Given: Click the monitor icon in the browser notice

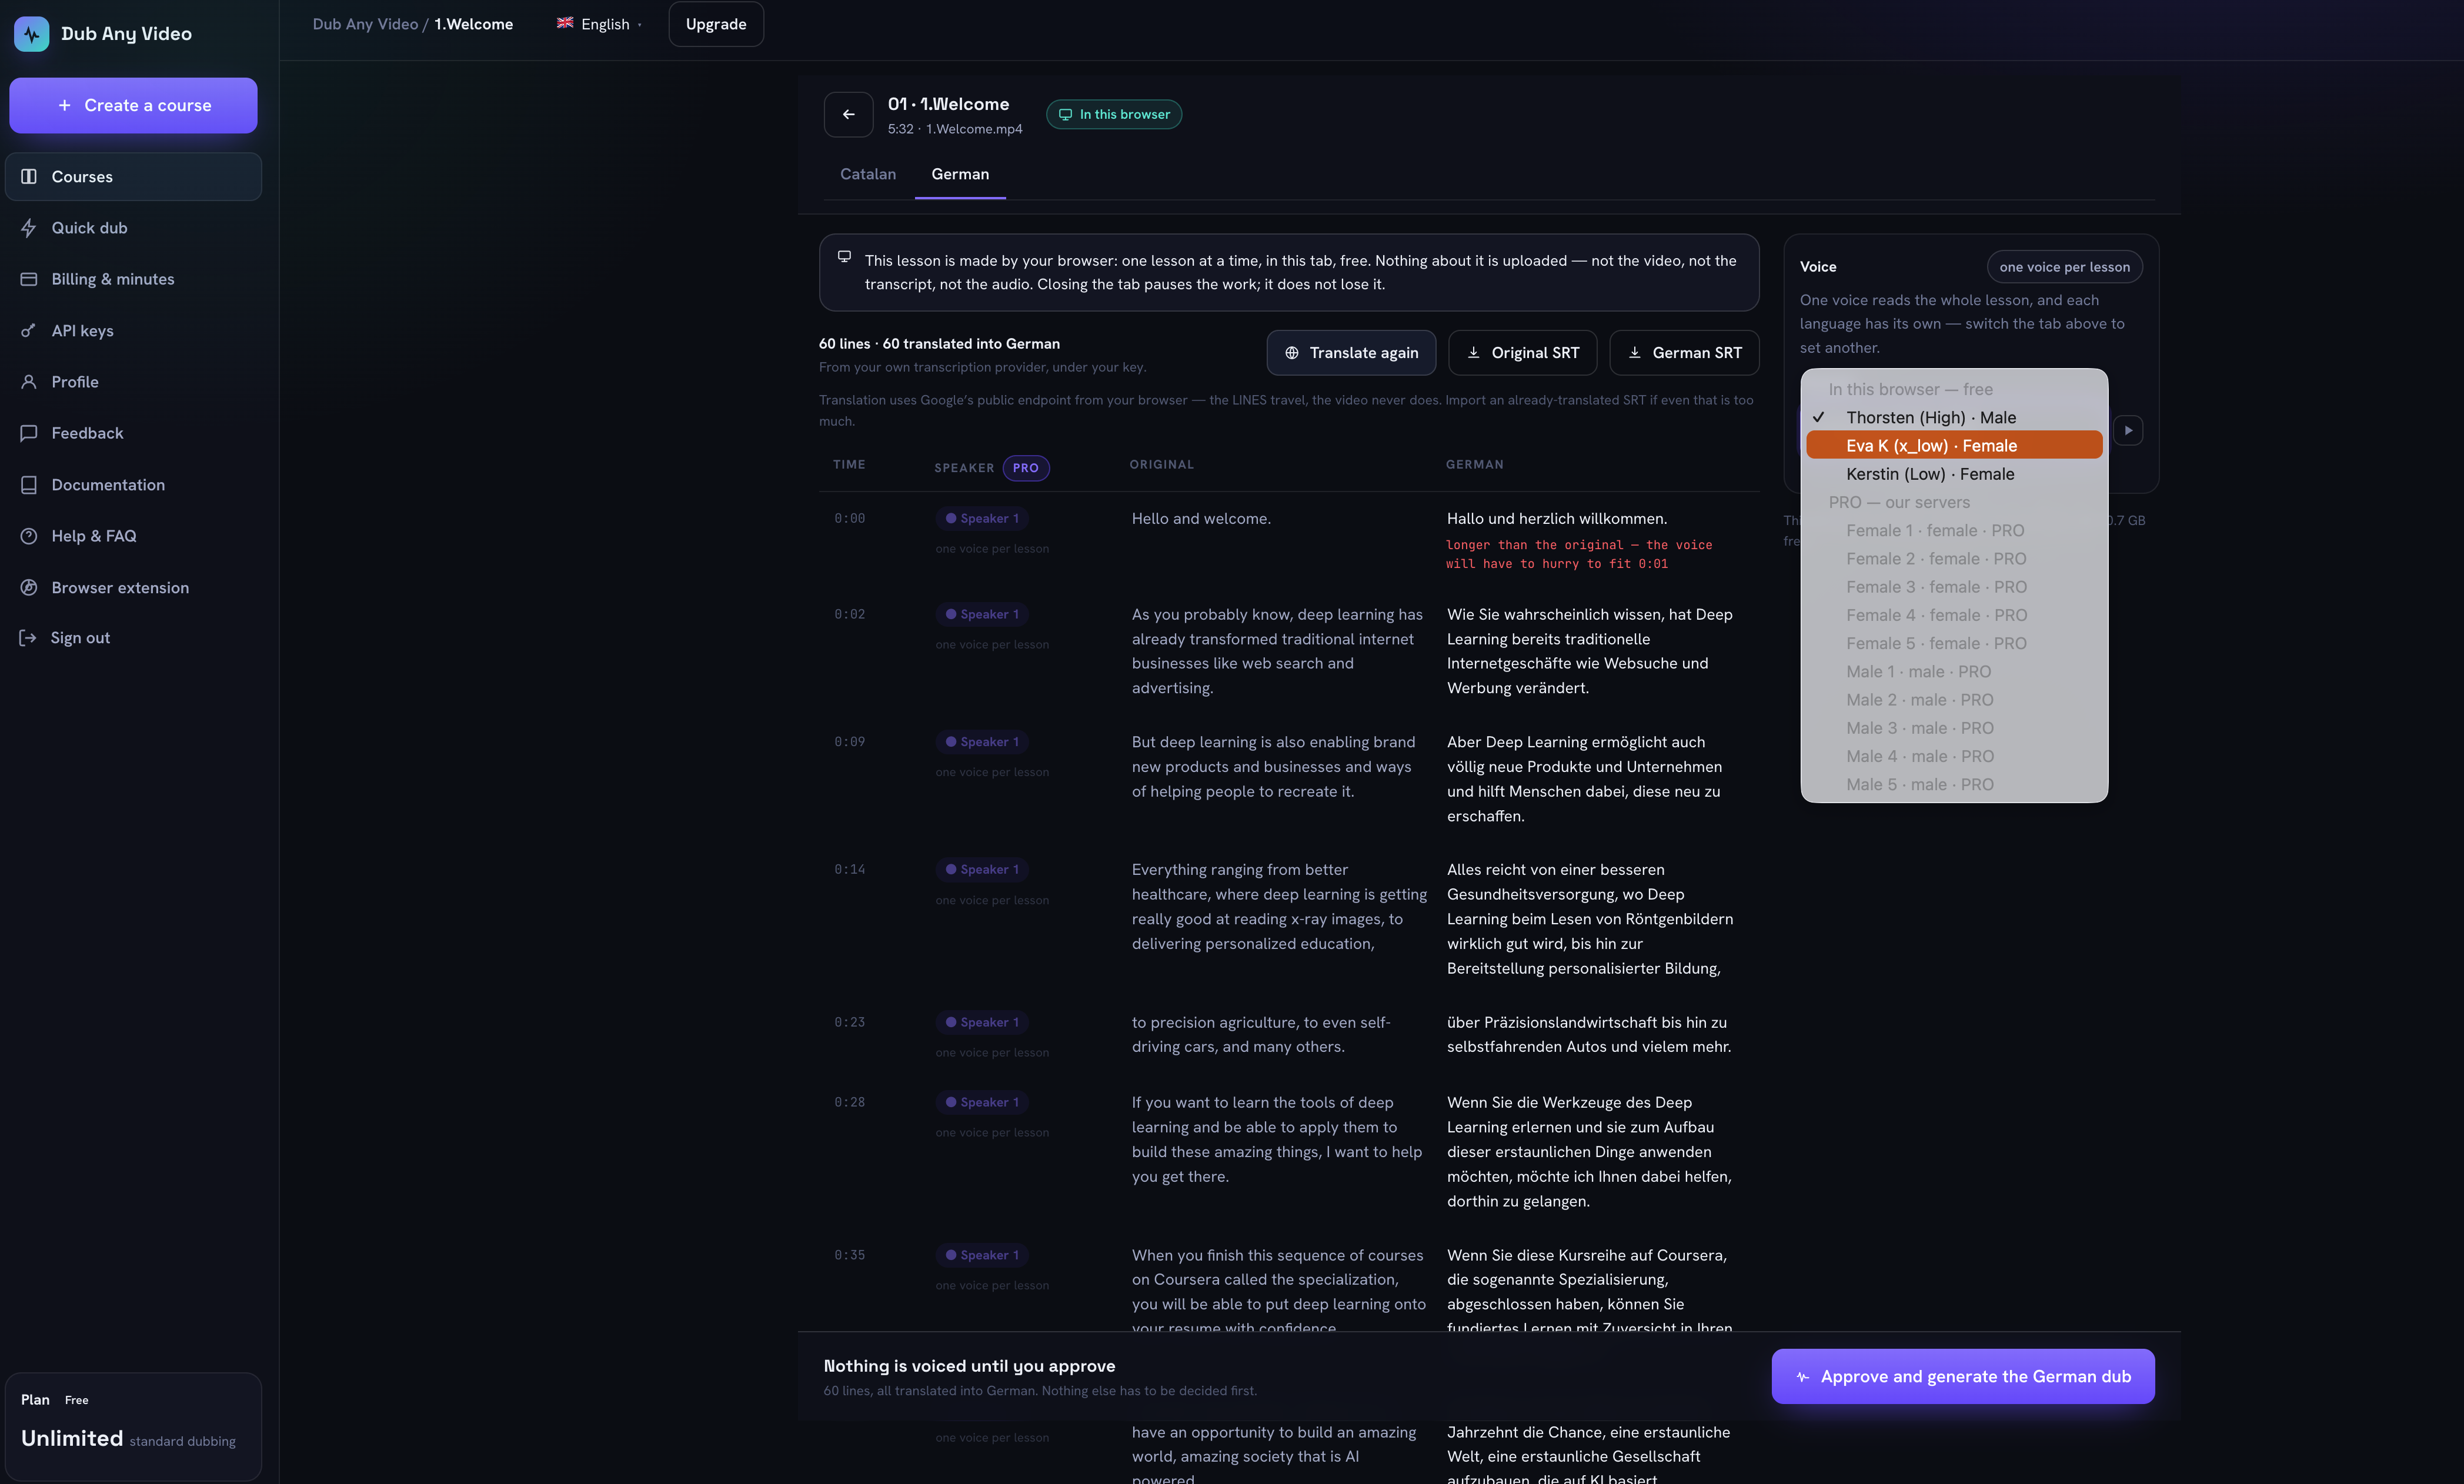Looking at the screenshot, I should pos(844,256).
